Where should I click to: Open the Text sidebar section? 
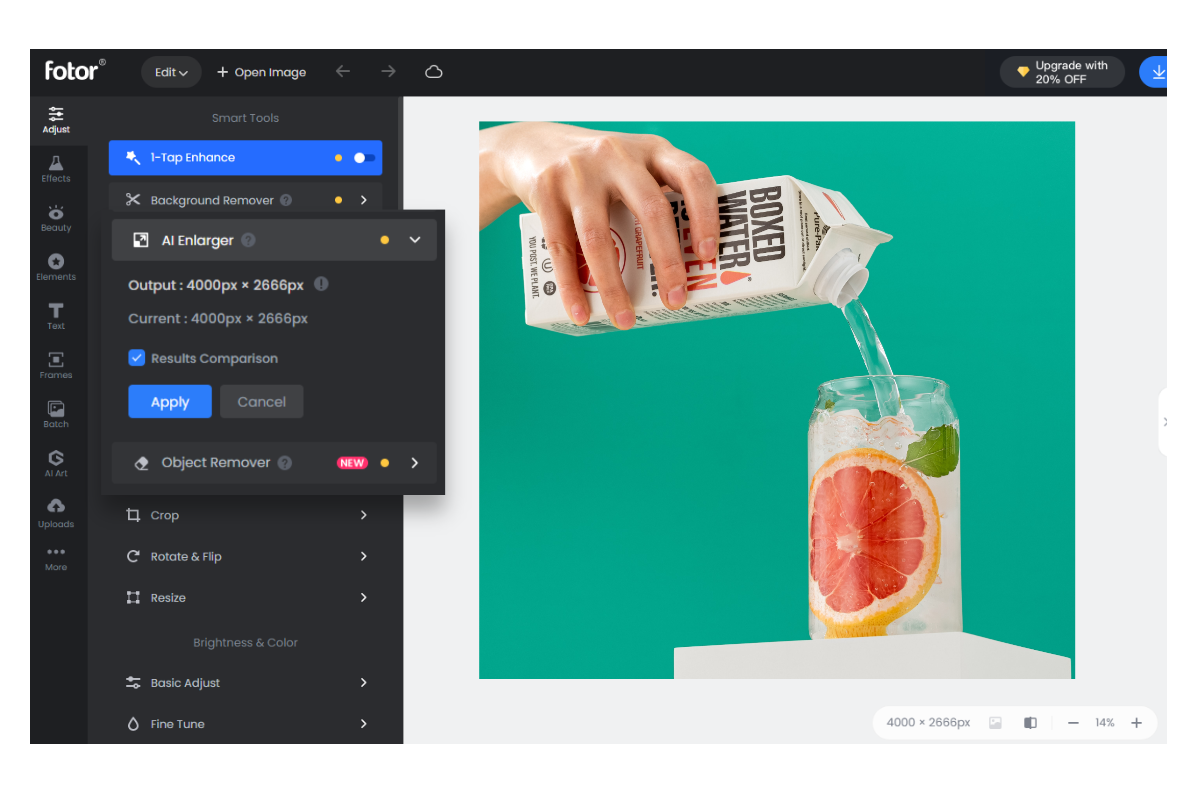(x=56, y=316)
